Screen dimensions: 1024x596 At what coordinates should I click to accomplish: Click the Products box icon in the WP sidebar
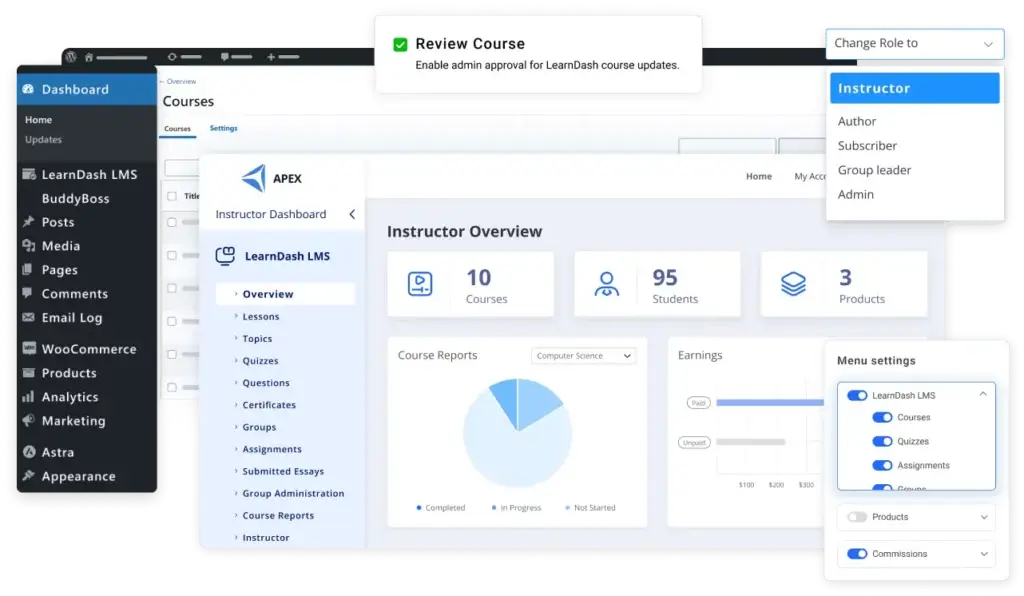(x=28, y=373)
